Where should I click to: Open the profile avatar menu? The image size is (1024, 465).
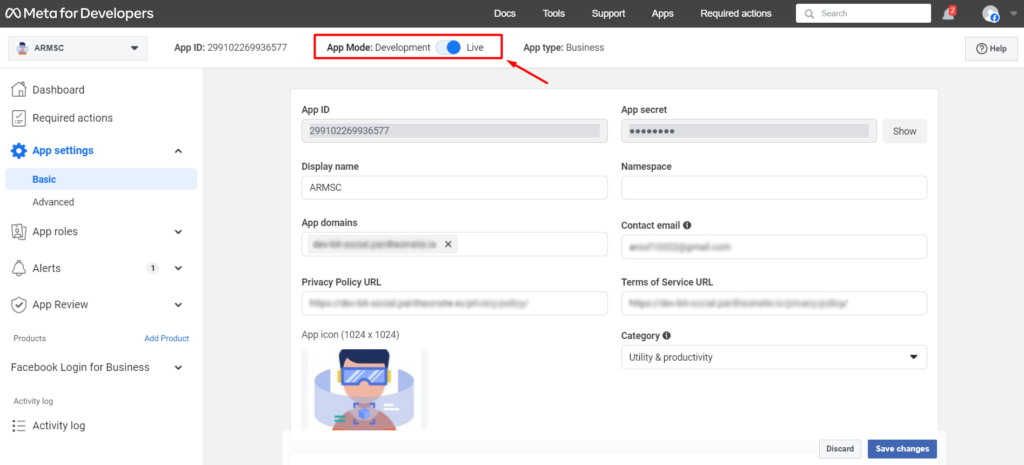(991, 14)
